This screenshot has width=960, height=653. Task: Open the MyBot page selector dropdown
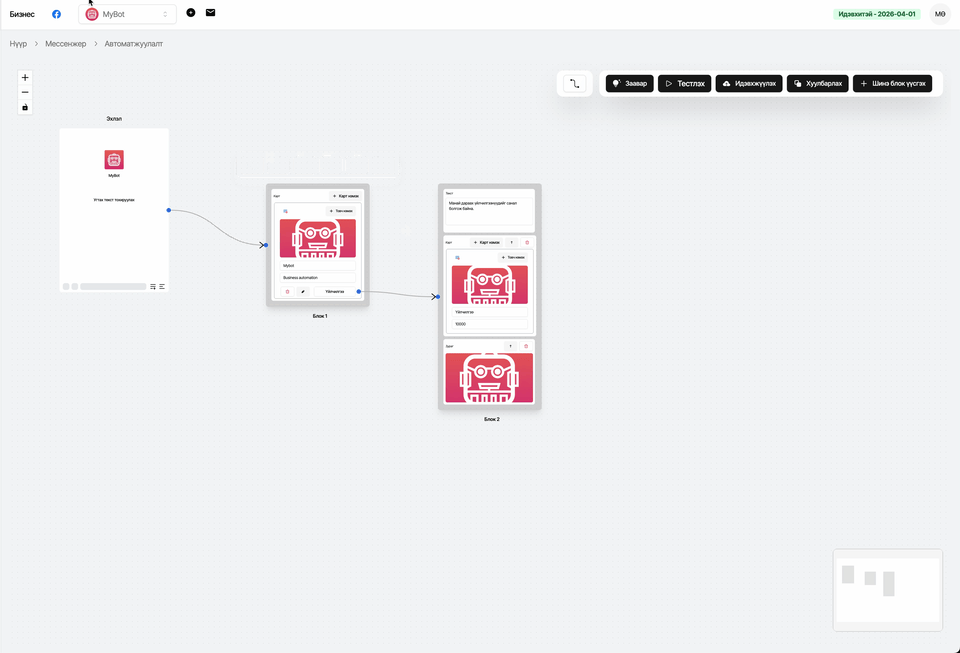(127, 14)
